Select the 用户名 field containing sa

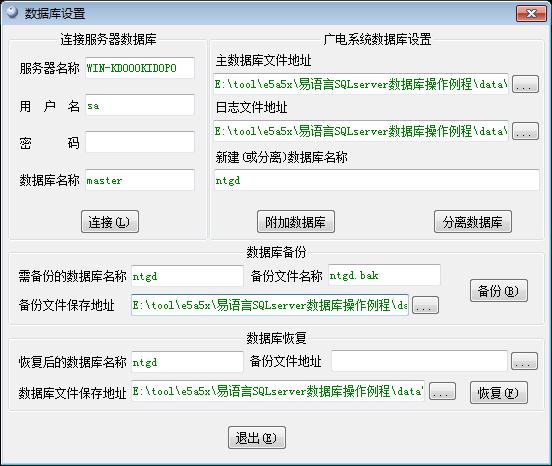click(140, 105)
